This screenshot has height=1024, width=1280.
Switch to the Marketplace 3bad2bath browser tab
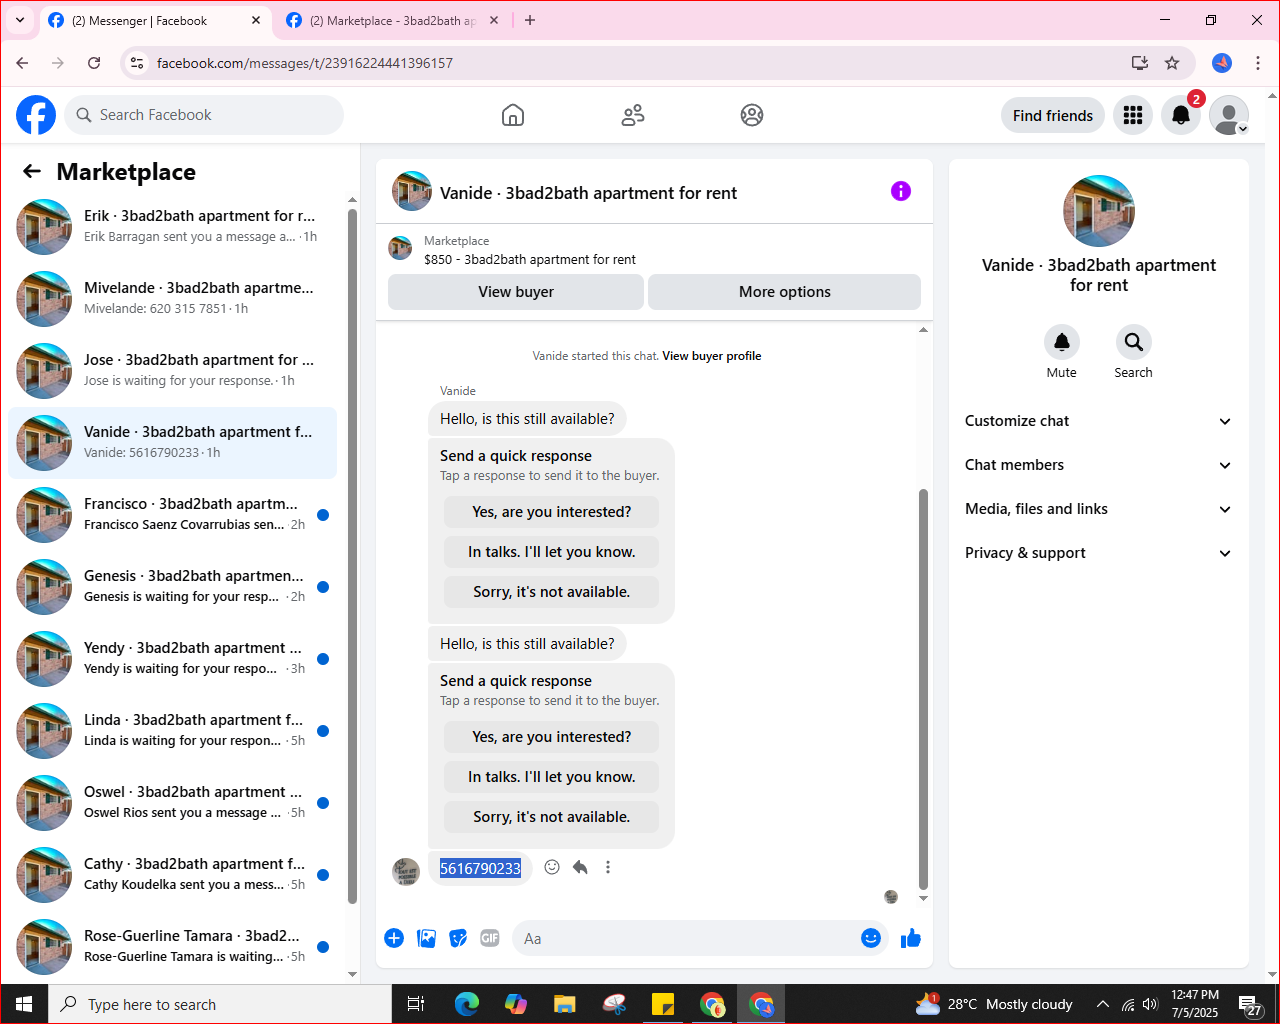[x=392, y=20]
